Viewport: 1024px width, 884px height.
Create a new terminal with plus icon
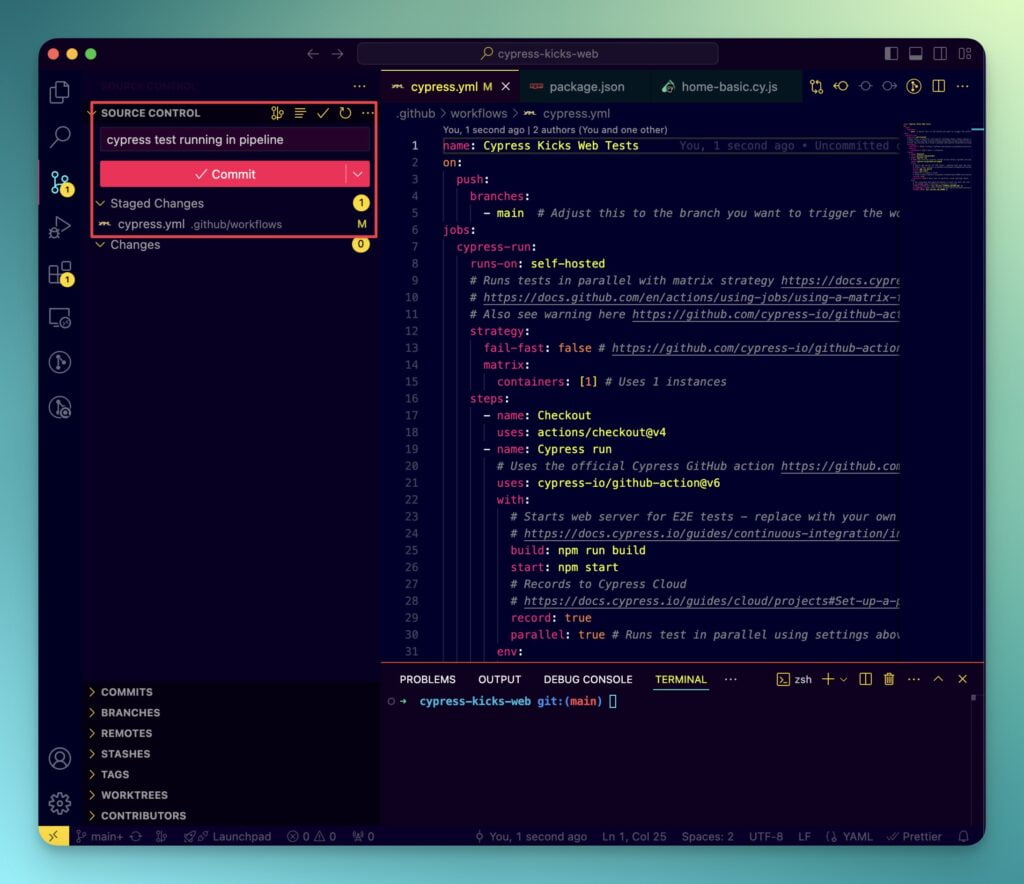tap(828, 679)
